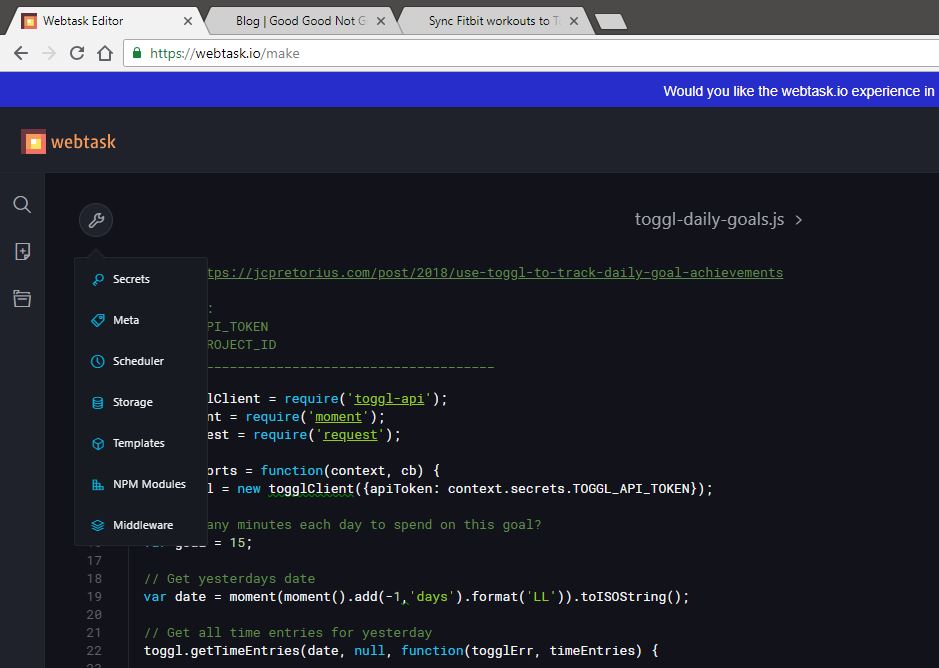939x668 pixels.
Task: Open the Storage panel
Action: [x=133, y=401]
